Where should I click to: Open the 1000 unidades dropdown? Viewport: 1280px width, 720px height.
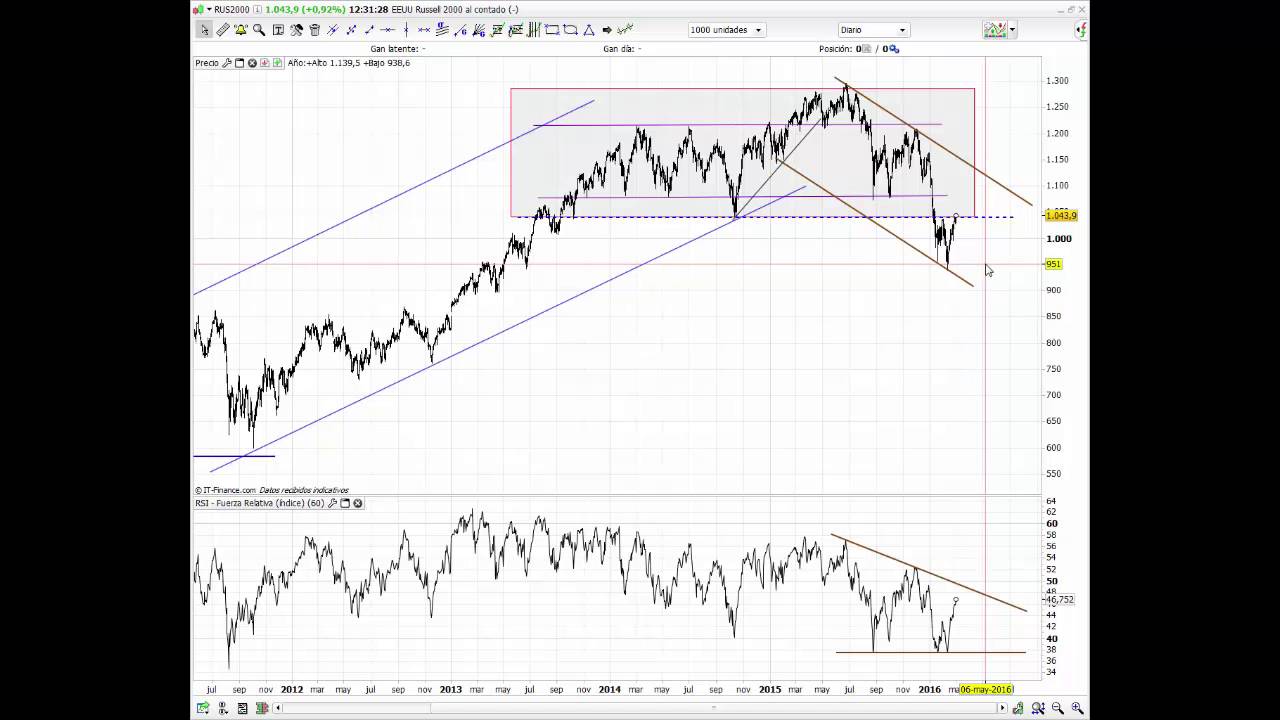click(x=727, y=30)
